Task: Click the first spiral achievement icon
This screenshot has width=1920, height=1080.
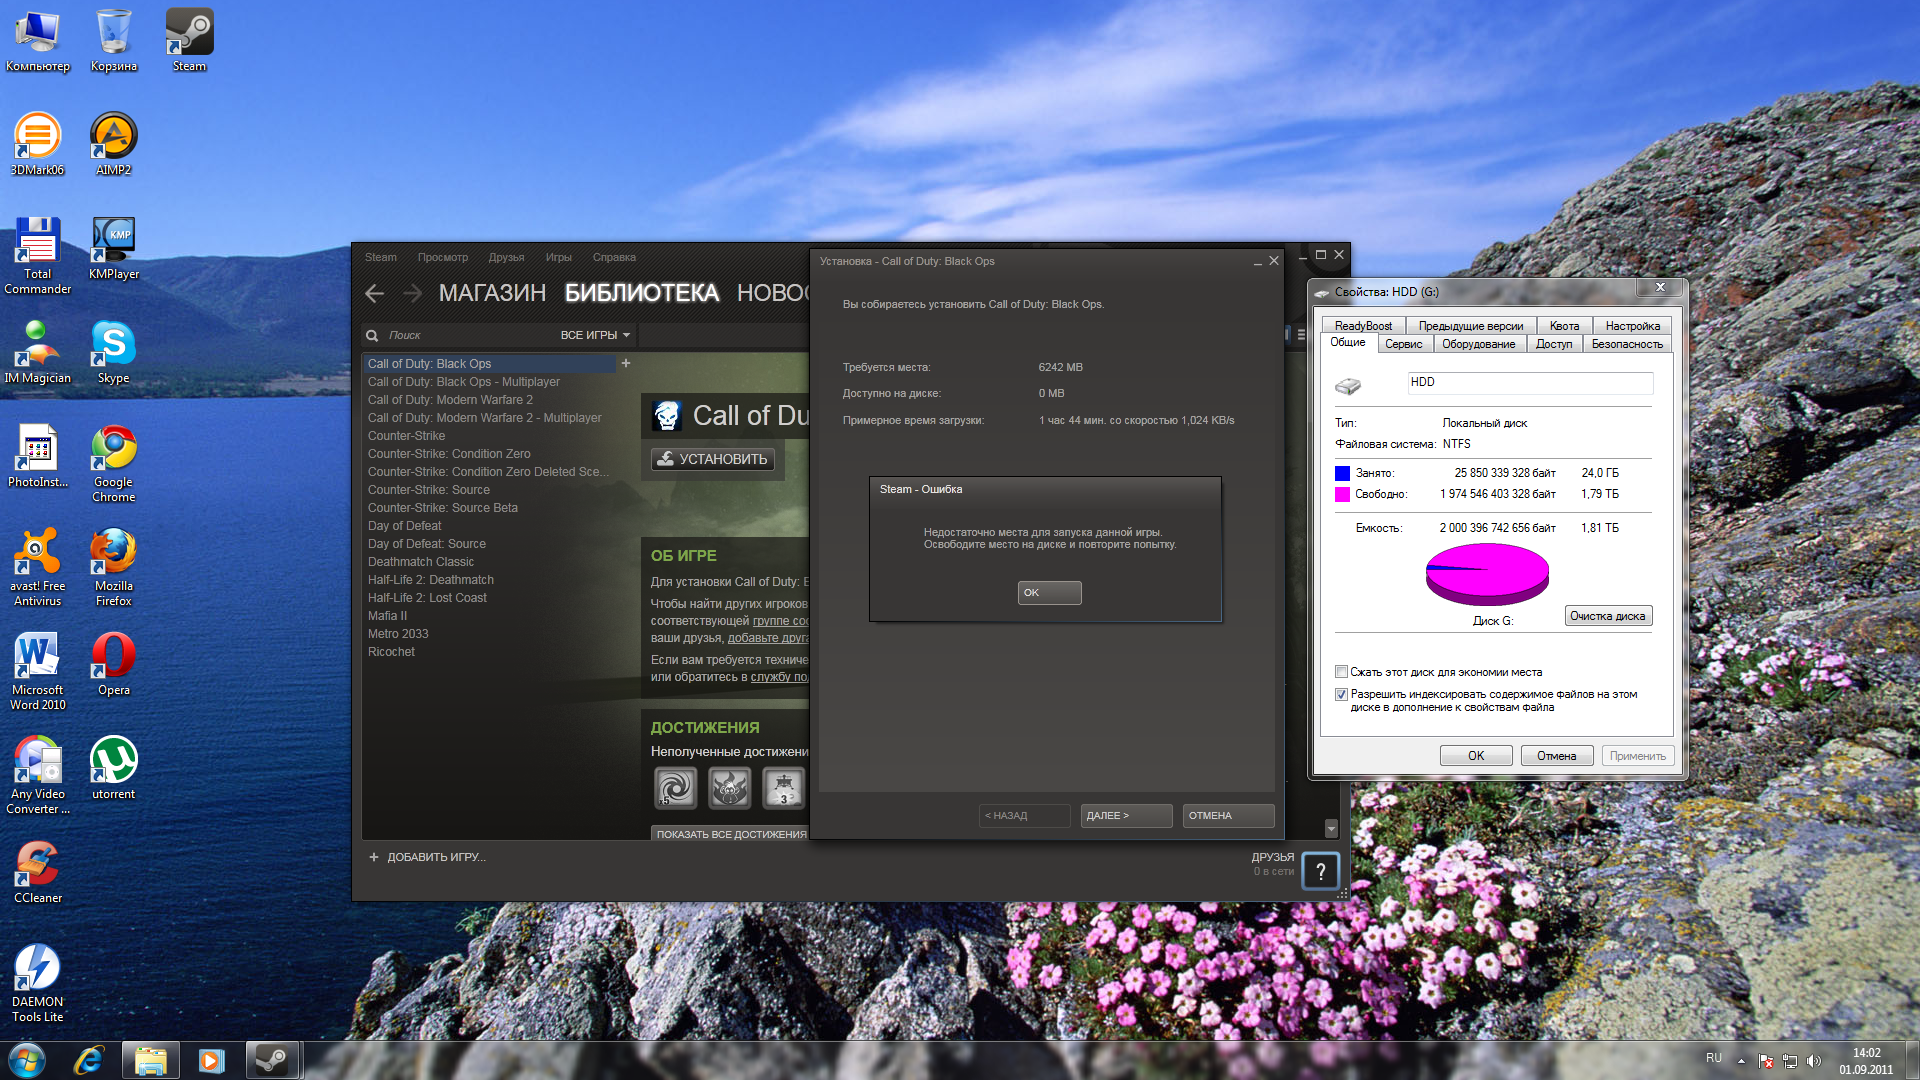Action: (675, 788)
